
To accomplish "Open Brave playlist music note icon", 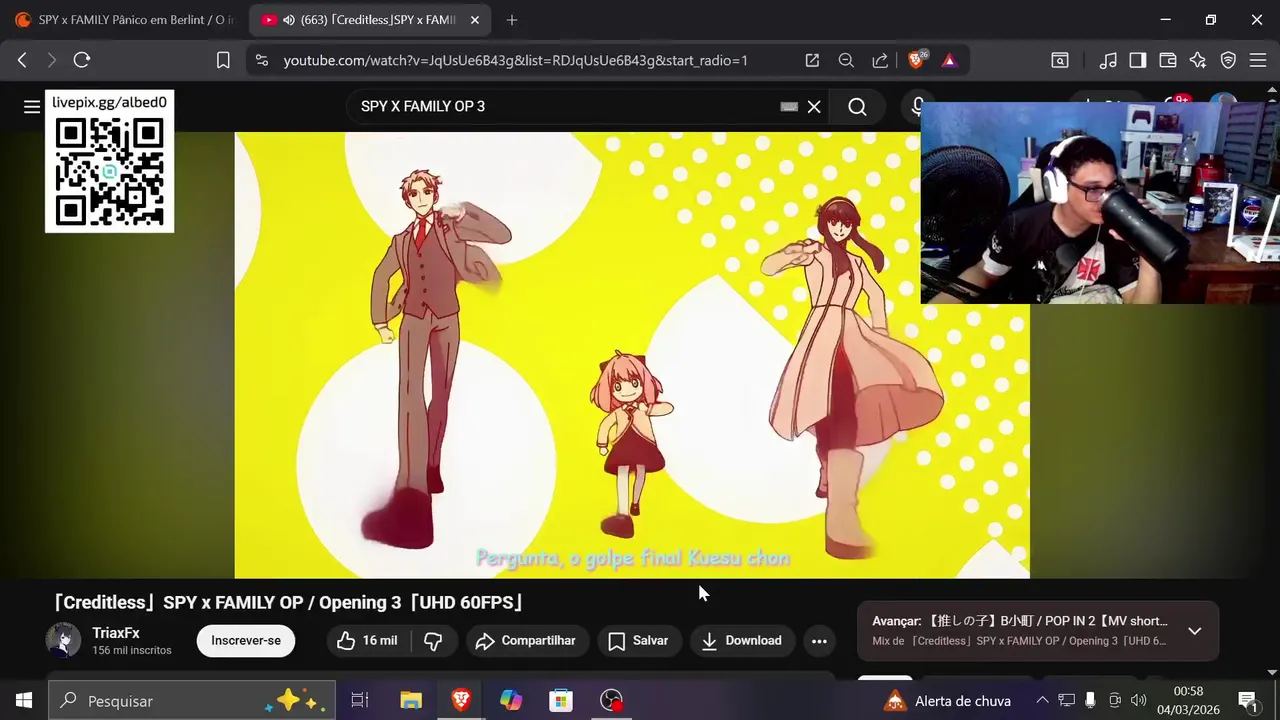I will 1108,60.
